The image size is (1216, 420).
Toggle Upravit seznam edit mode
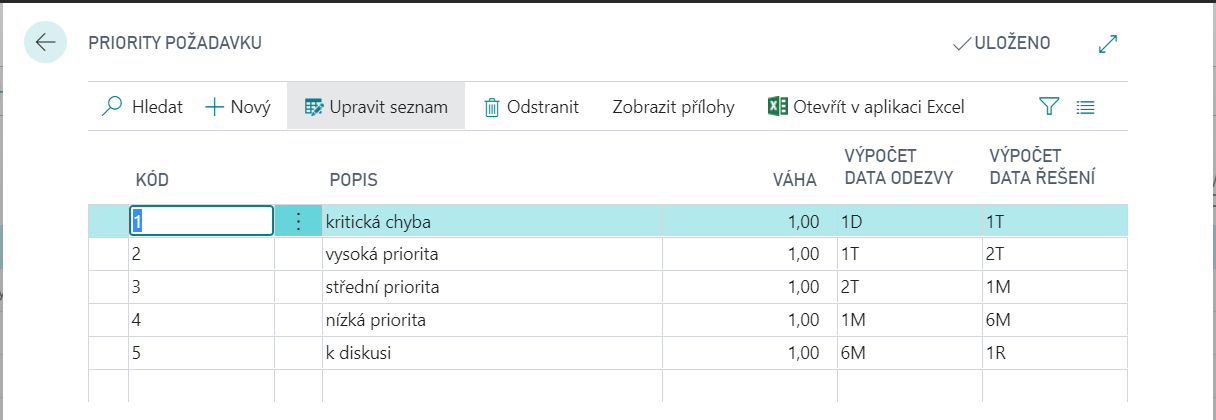tap(376, 107)
